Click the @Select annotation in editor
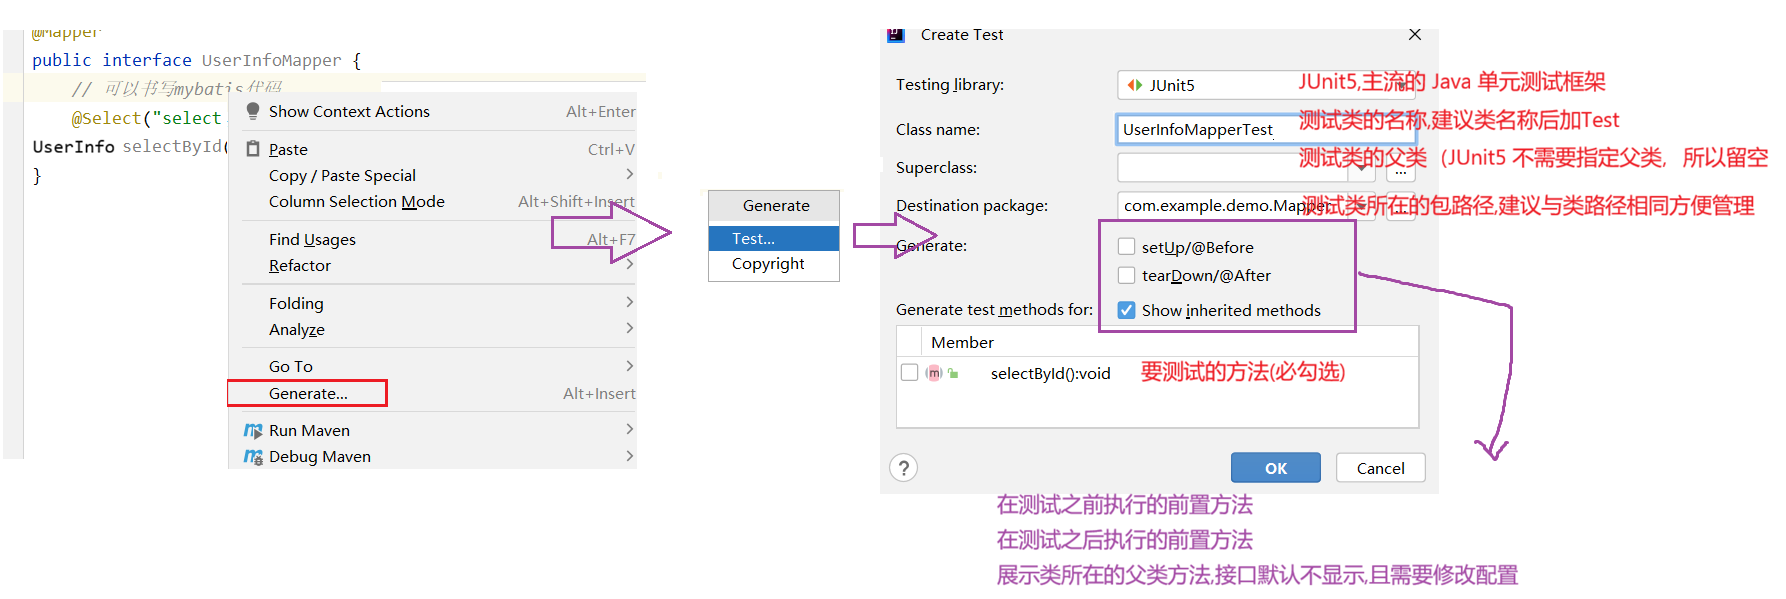Viewport: 1786px width, 599px height. click(107, 118)
